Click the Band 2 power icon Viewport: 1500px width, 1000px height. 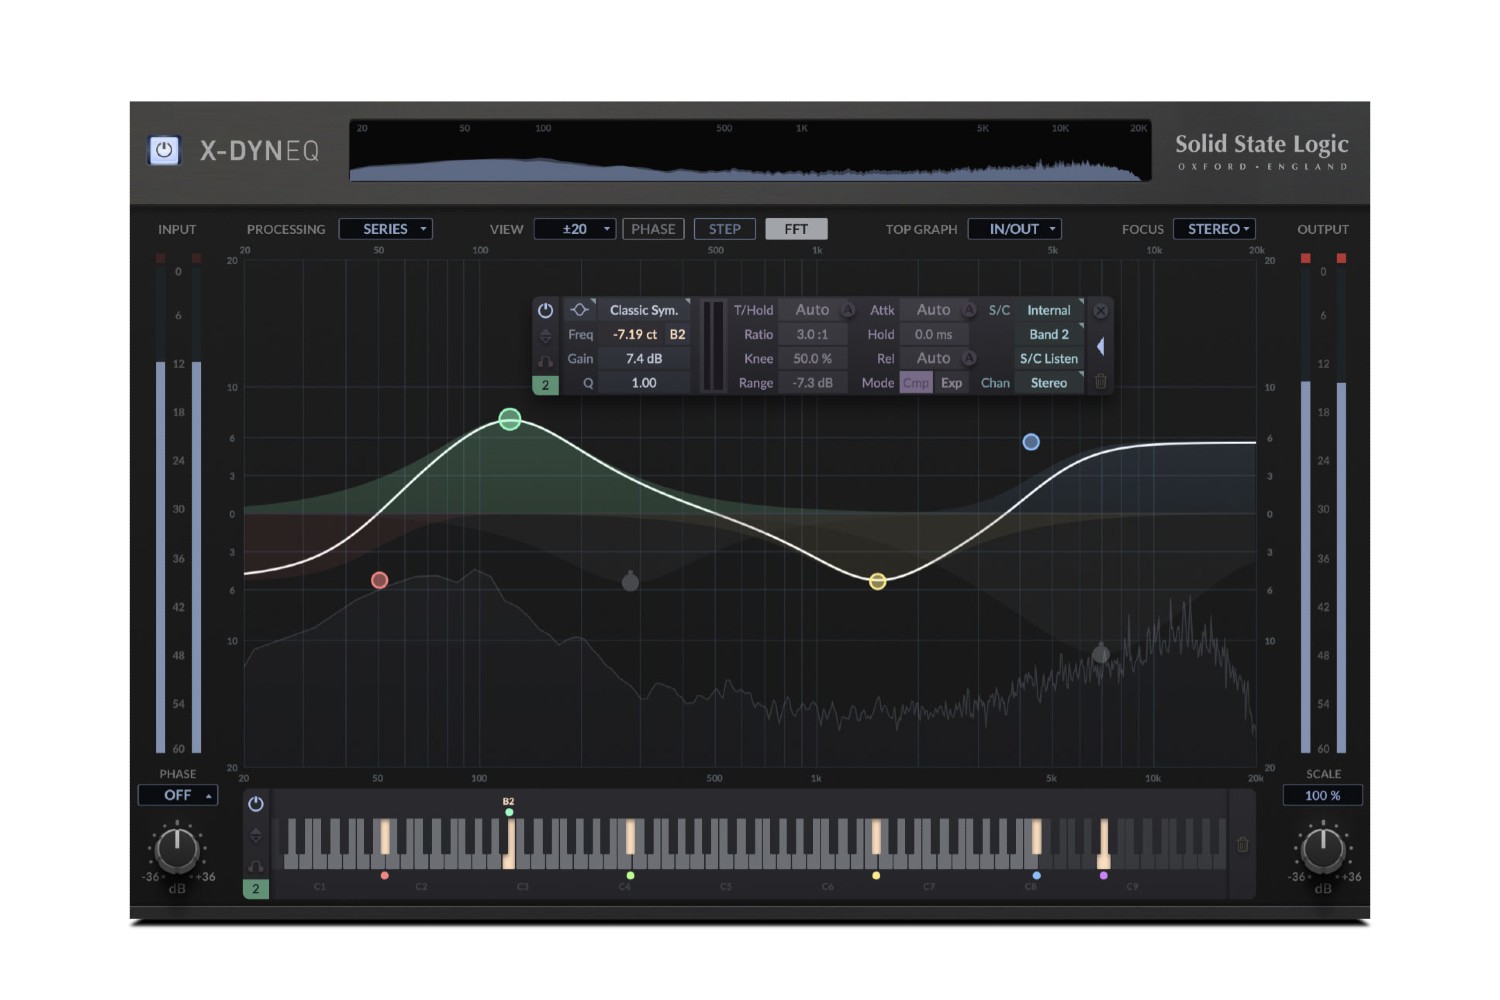pos(546,310)
